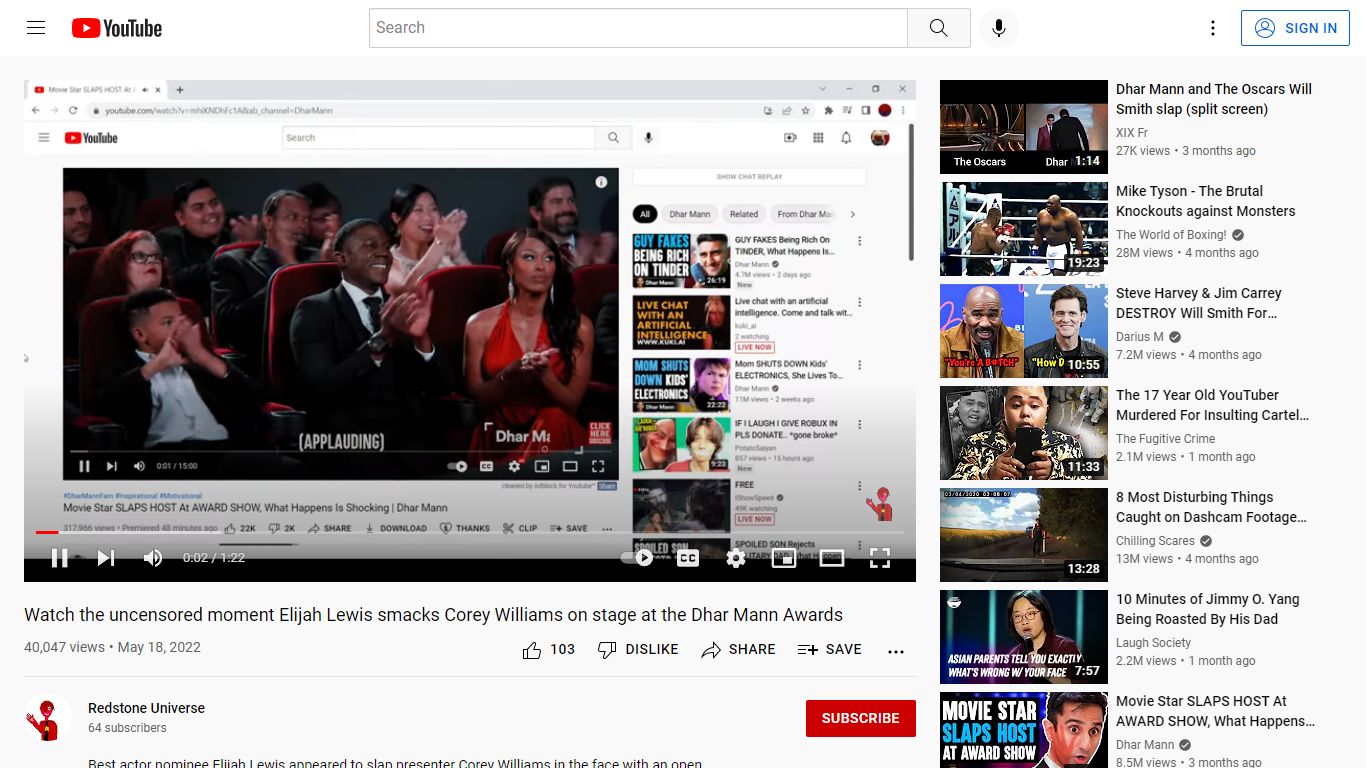The image size is (1366, 768).
Task: Click '8.5M views • 3 months ago' text
Action: (1188, 762)
